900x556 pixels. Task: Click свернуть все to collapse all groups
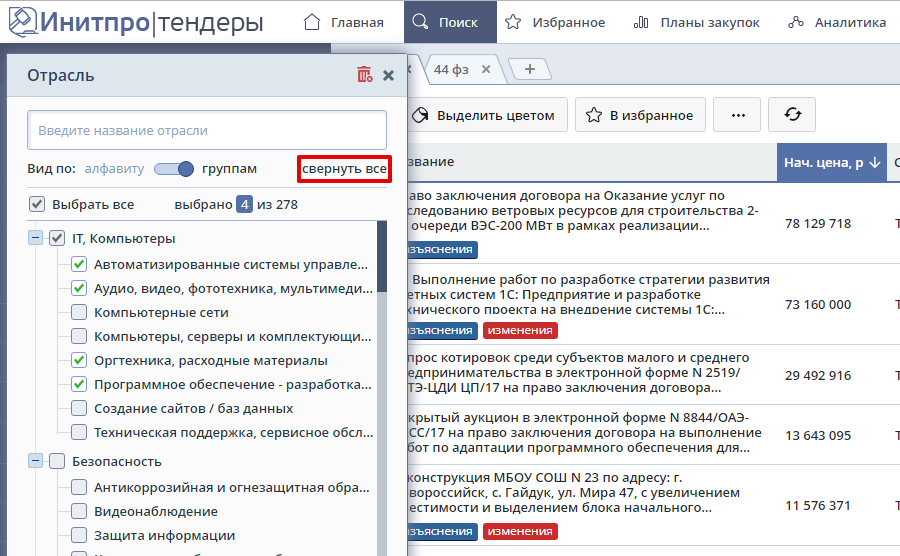[344, 169]
